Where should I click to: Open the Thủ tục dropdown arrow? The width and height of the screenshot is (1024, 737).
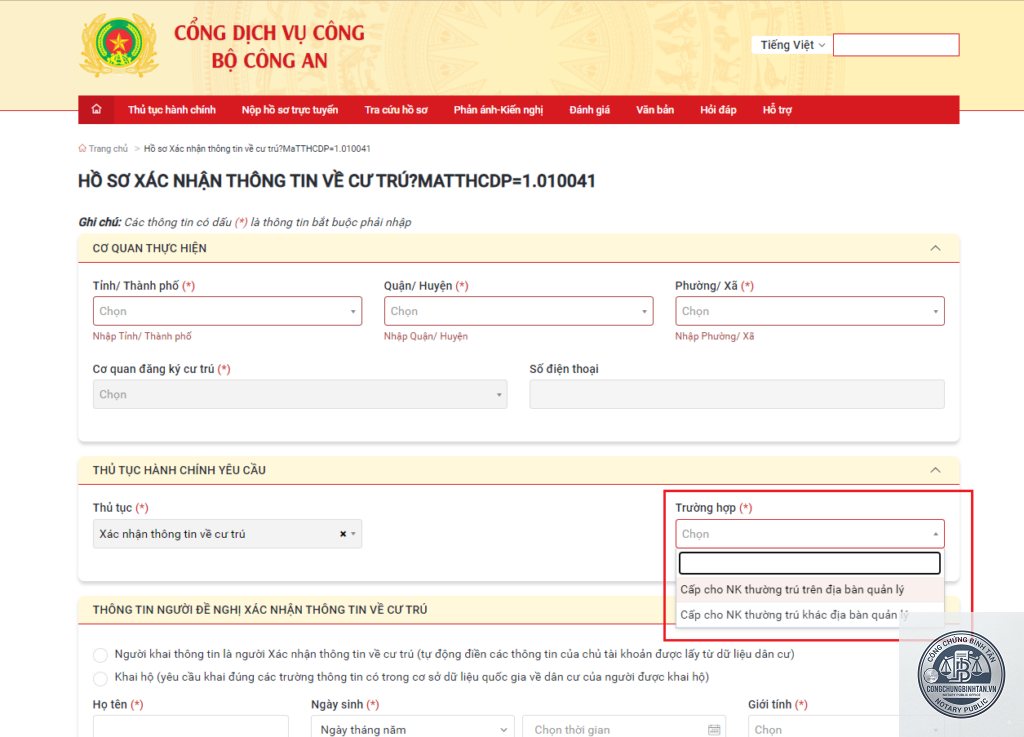[353, 534]
